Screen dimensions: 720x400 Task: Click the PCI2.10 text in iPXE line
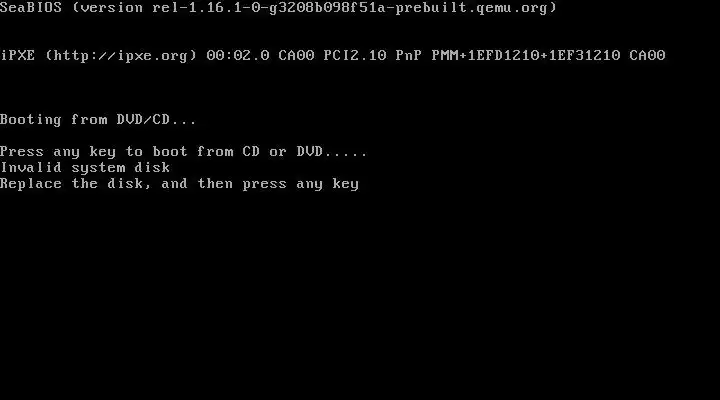pyautogui.click(x=355, y=56)
